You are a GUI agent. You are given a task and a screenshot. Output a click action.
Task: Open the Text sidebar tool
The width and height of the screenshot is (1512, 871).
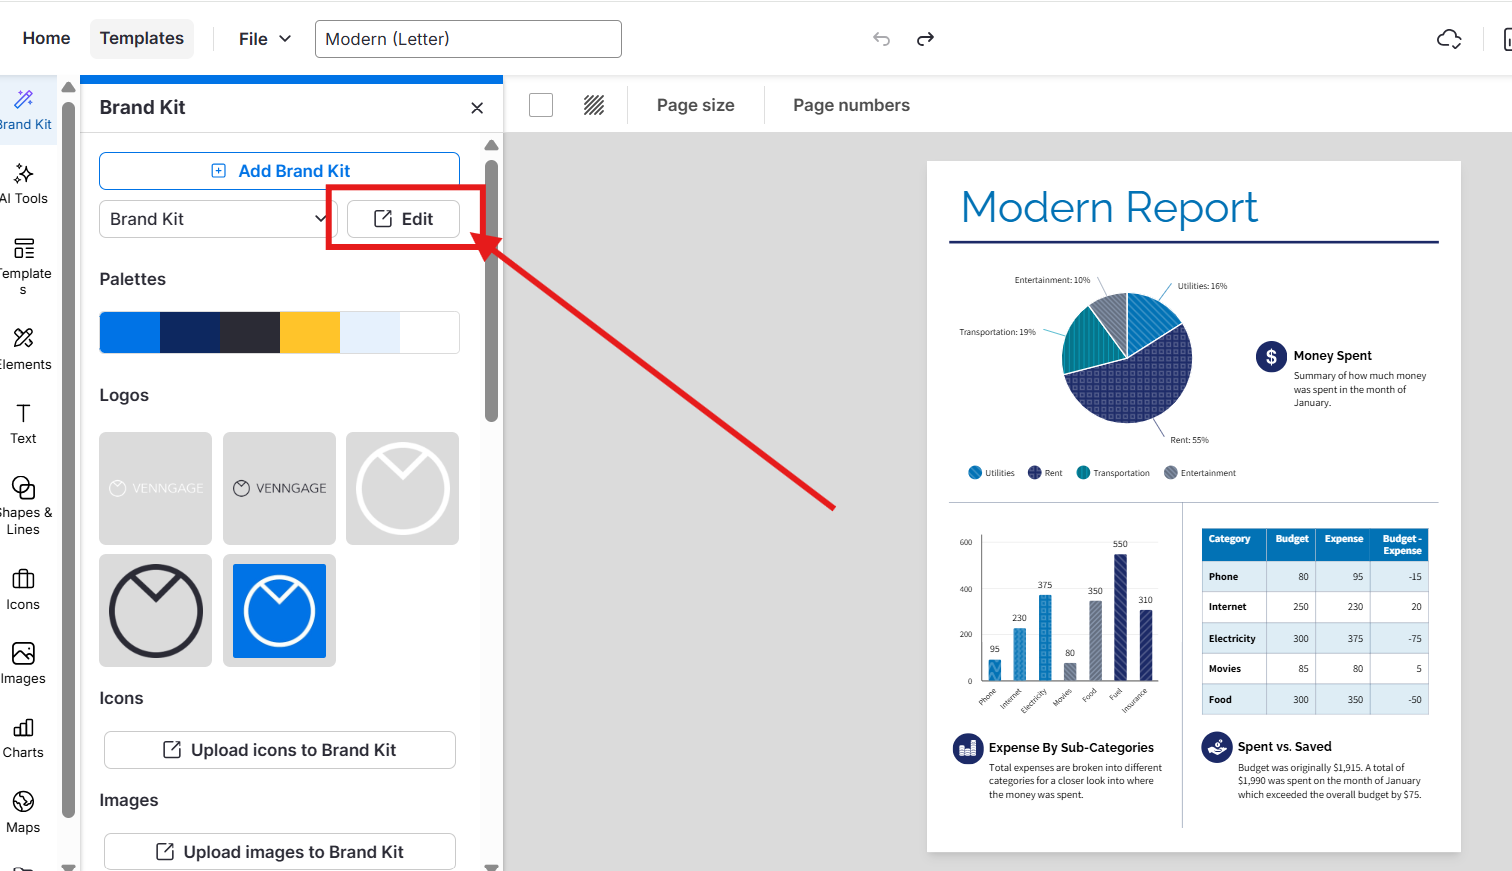(x=23, y=424)
